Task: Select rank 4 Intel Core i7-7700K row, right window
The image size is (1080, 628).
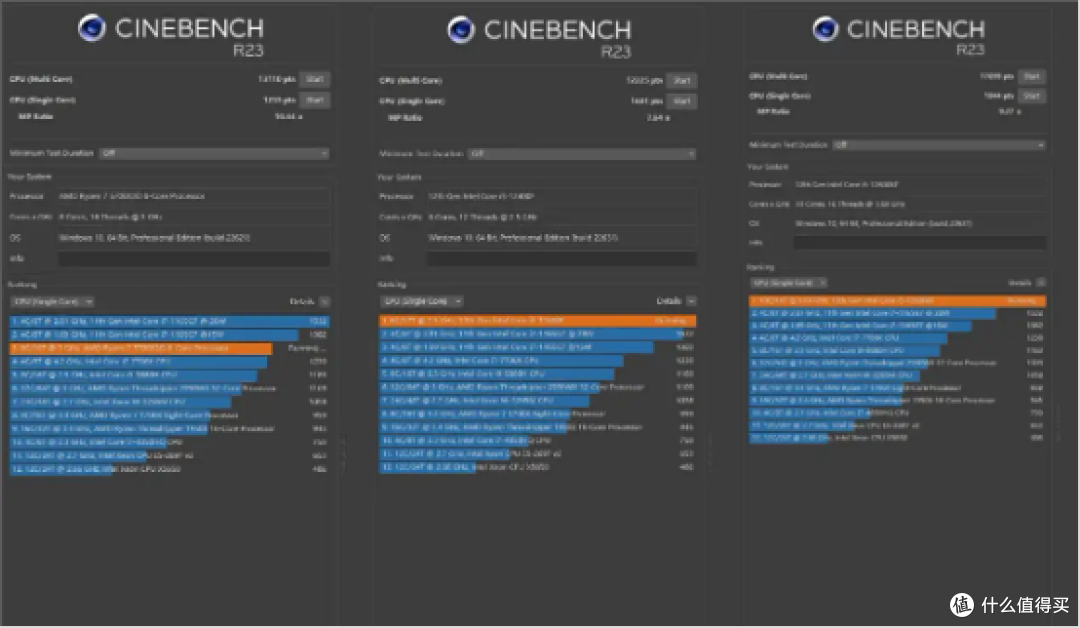Action: pyautogui.click(x=897, y=338)
